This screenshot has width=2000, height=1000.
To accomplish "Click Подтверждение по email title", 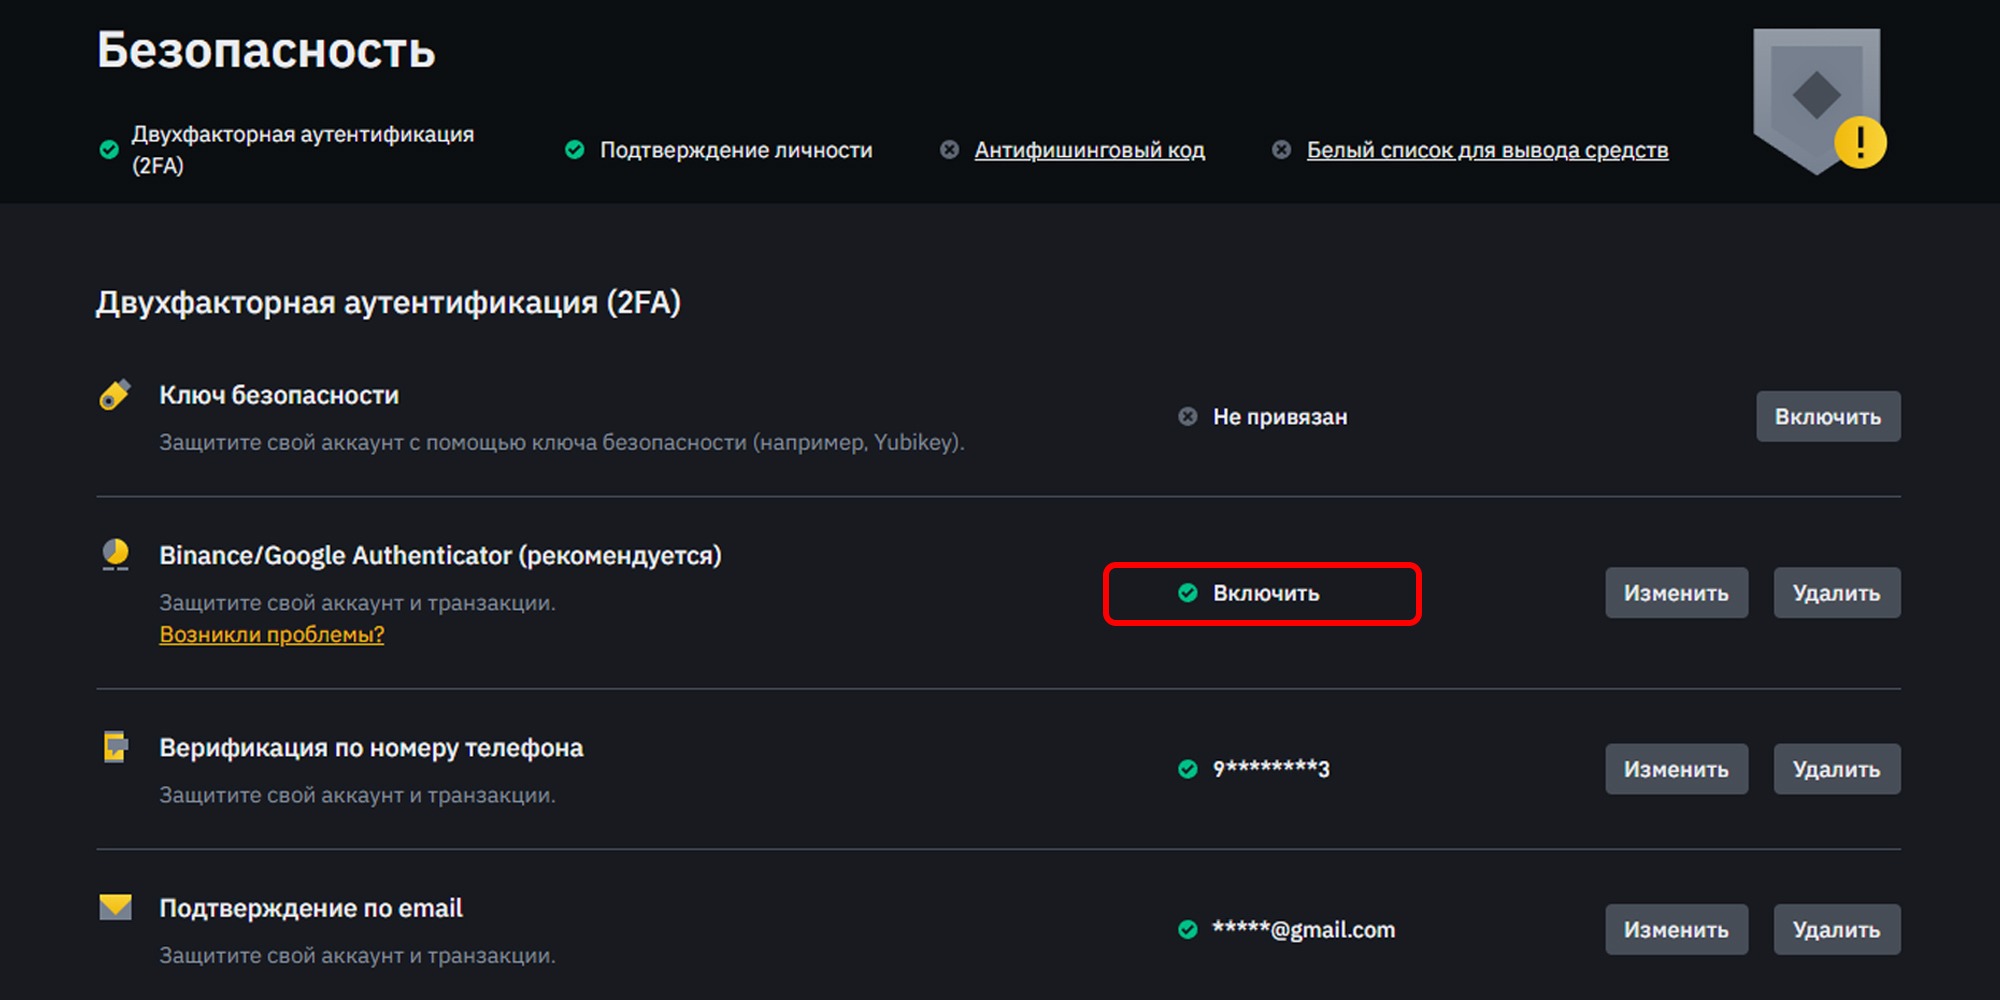I will click(311, 908).
